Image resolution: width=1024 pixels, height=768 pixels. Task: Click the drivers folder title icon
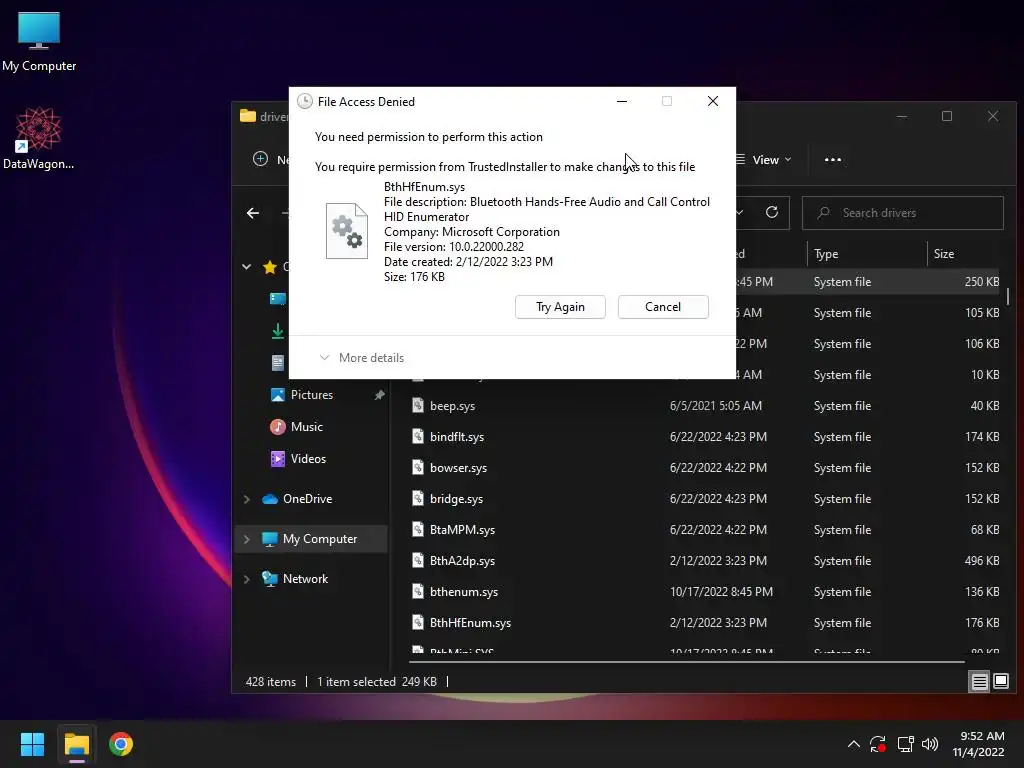[248, 116]
